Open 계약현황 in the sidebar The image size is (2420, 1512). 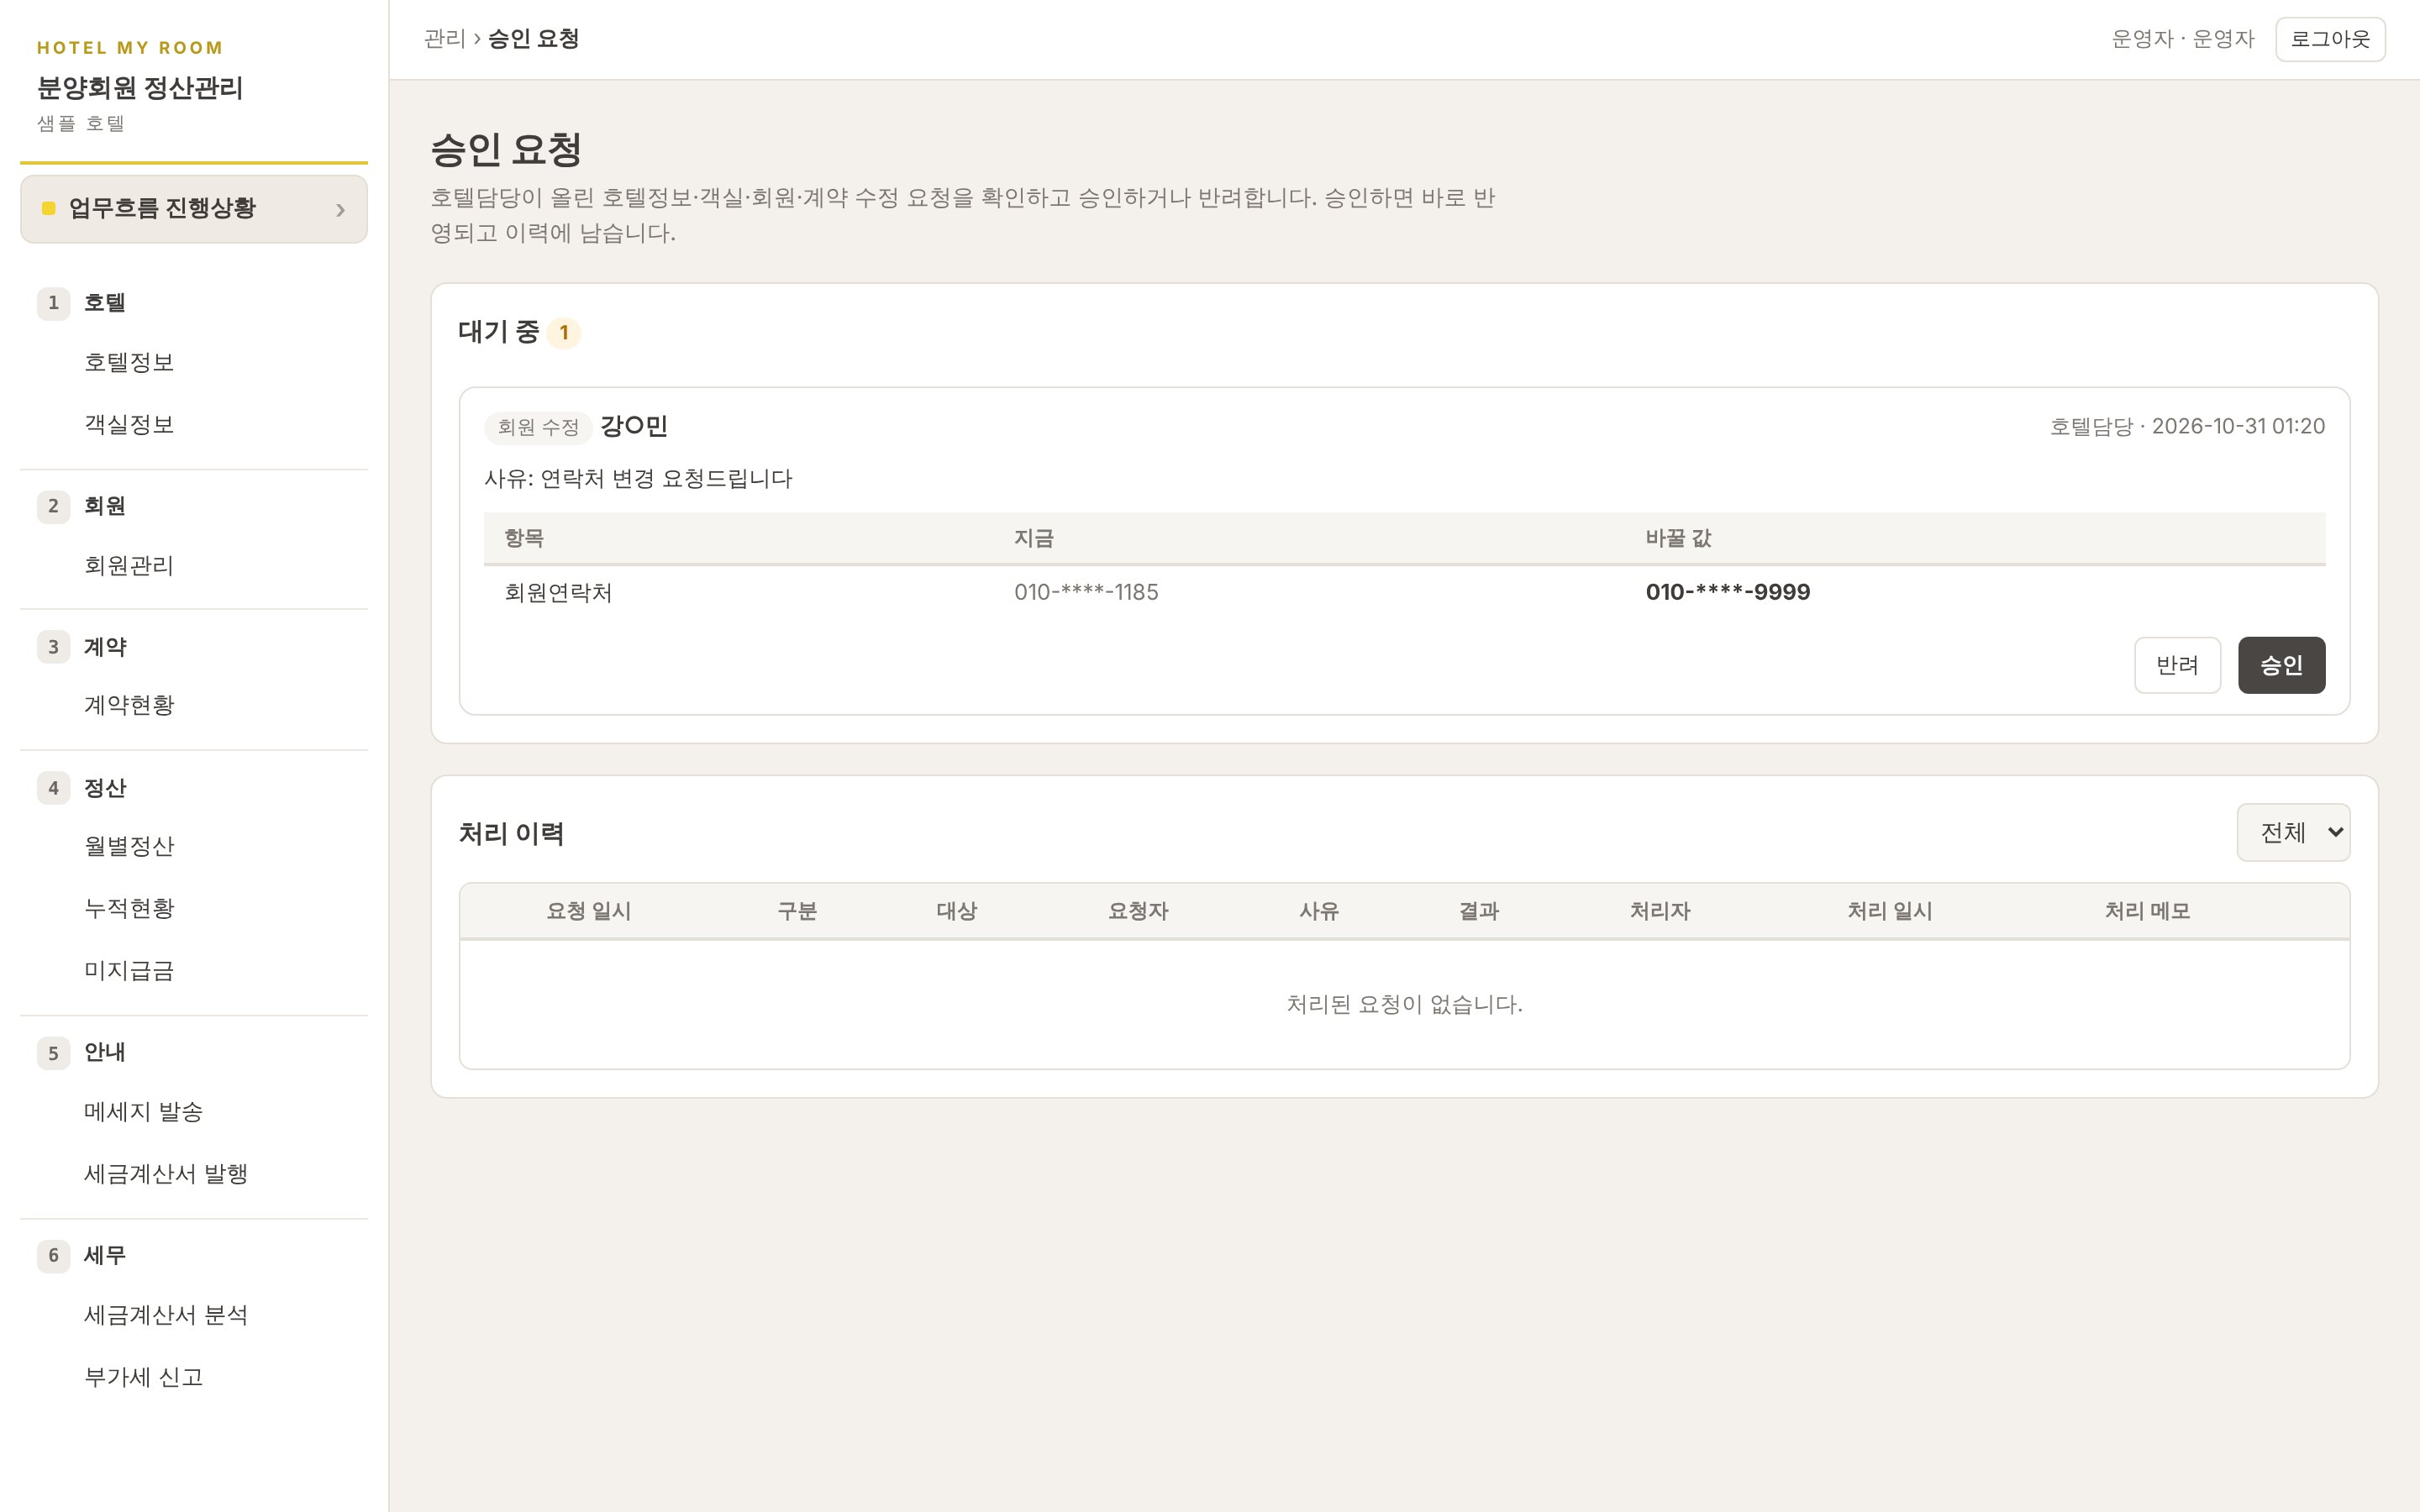point(129,705)
